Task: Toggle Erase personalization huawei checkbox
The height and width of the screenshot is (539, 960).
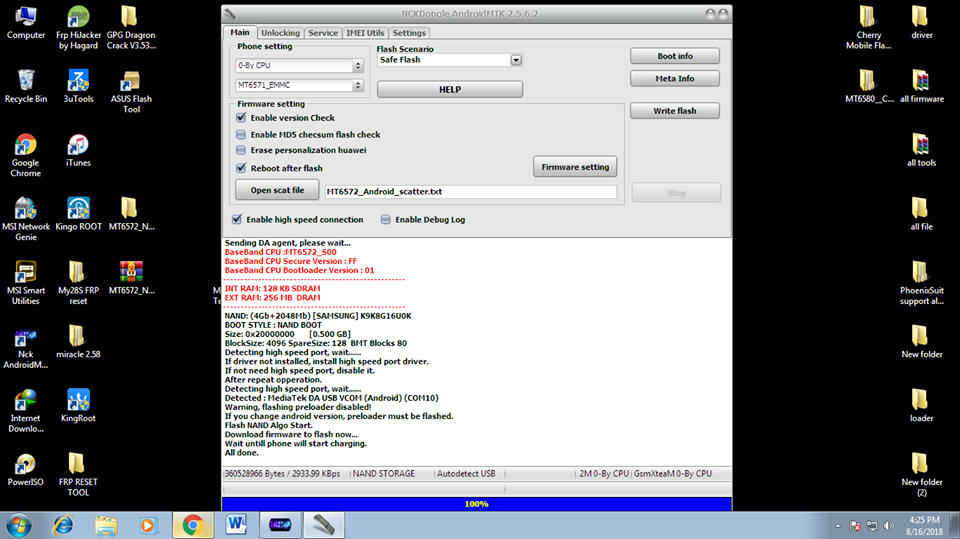Action: tap(241, 150)
